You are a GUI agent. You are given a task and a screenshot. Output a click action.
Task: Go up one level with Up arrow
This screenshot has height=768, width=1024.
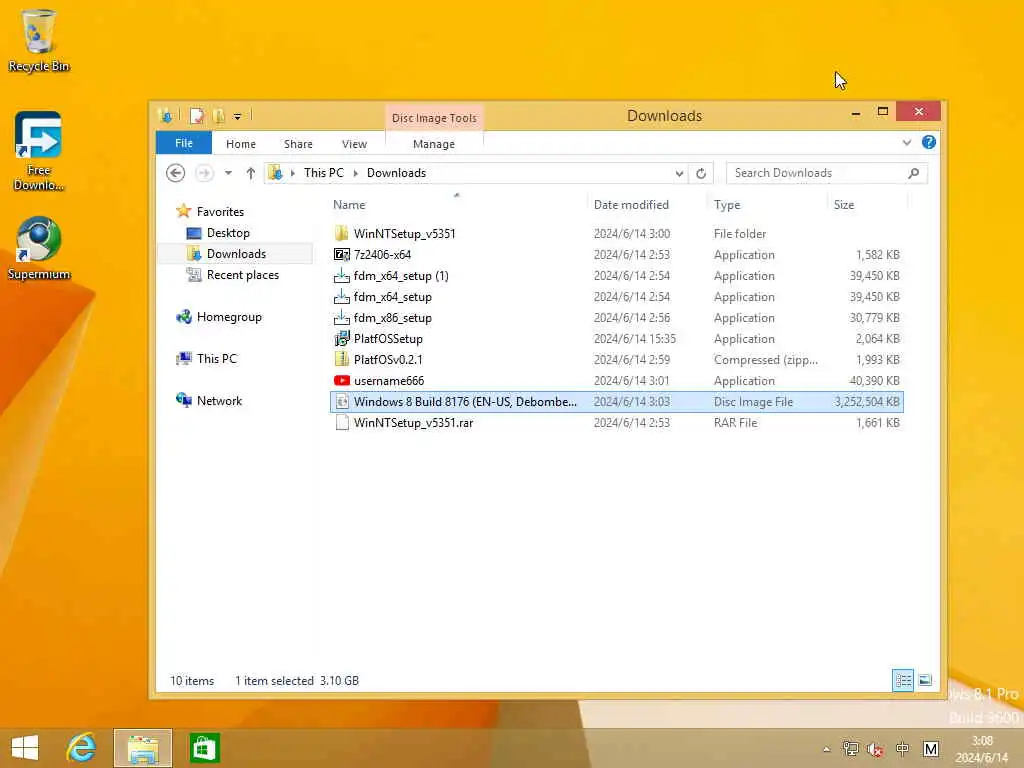(x=250, y=173)
